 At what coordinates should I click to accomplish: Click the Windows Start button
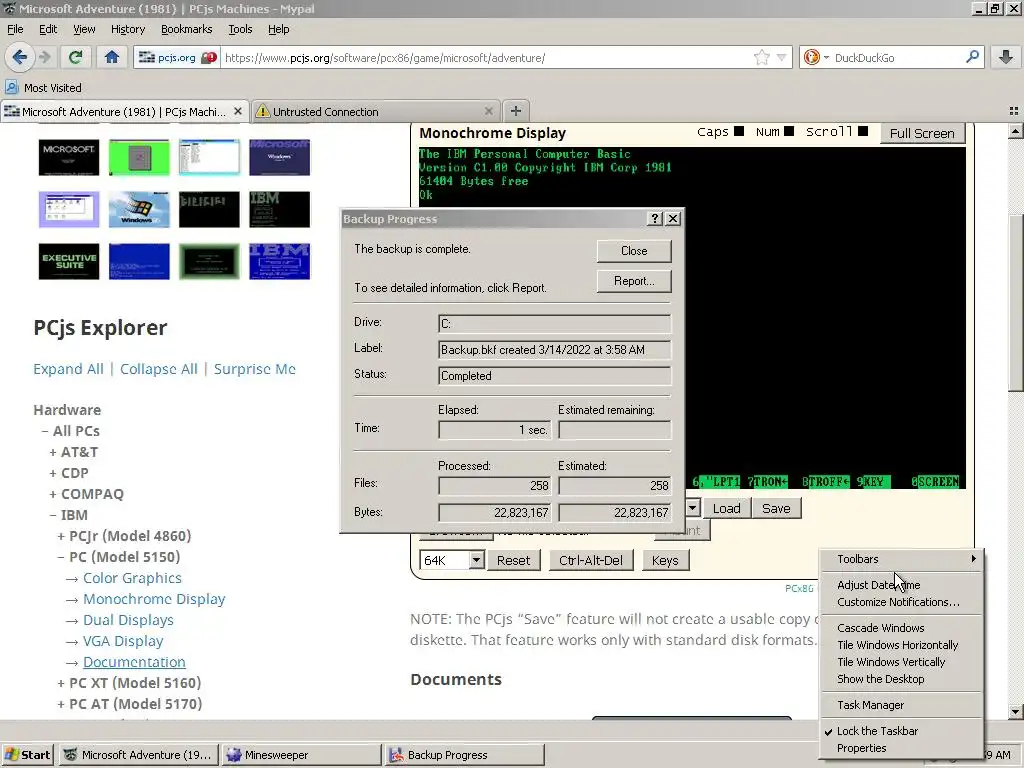(28, 754)
